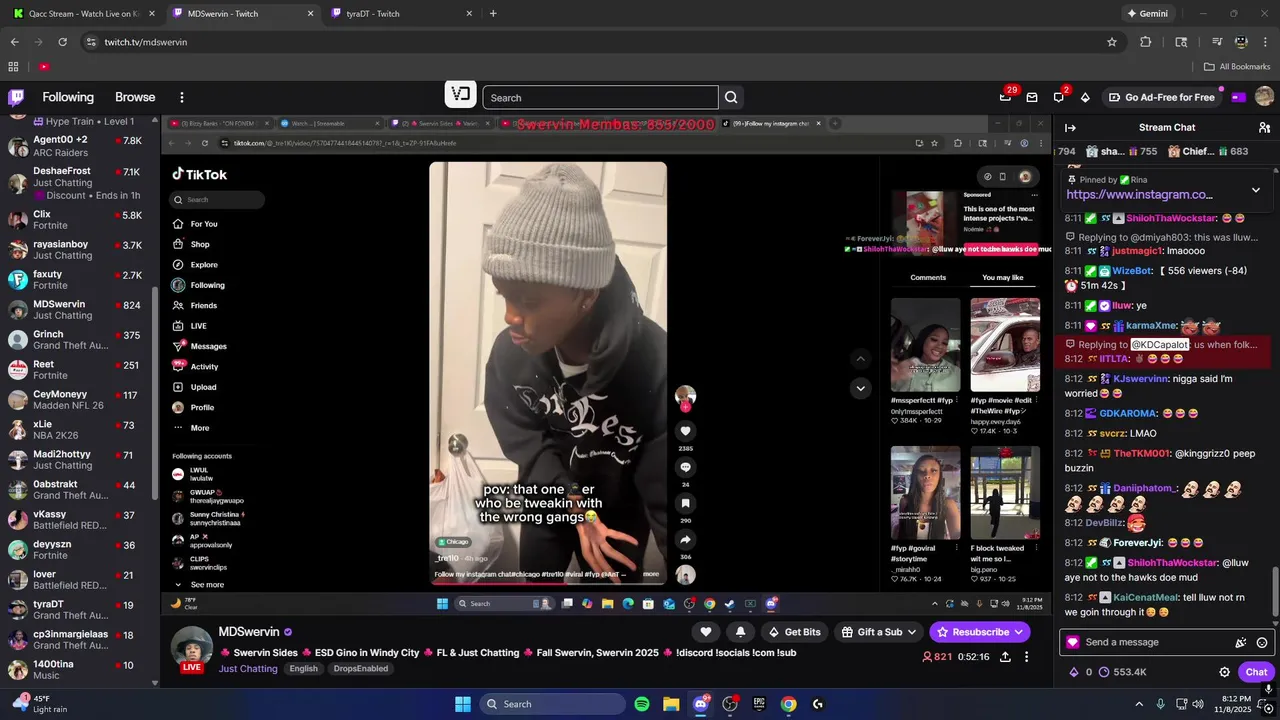This screenshot has width=1280, height=720.
Task: Open MDSwervin channel avatar with LIVE badge
Action: [x=192, y=648]
